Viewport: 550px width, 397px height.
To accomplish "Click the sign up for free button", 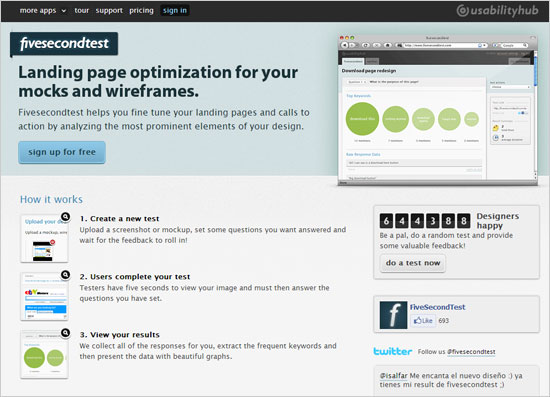I will click(62, 152).
